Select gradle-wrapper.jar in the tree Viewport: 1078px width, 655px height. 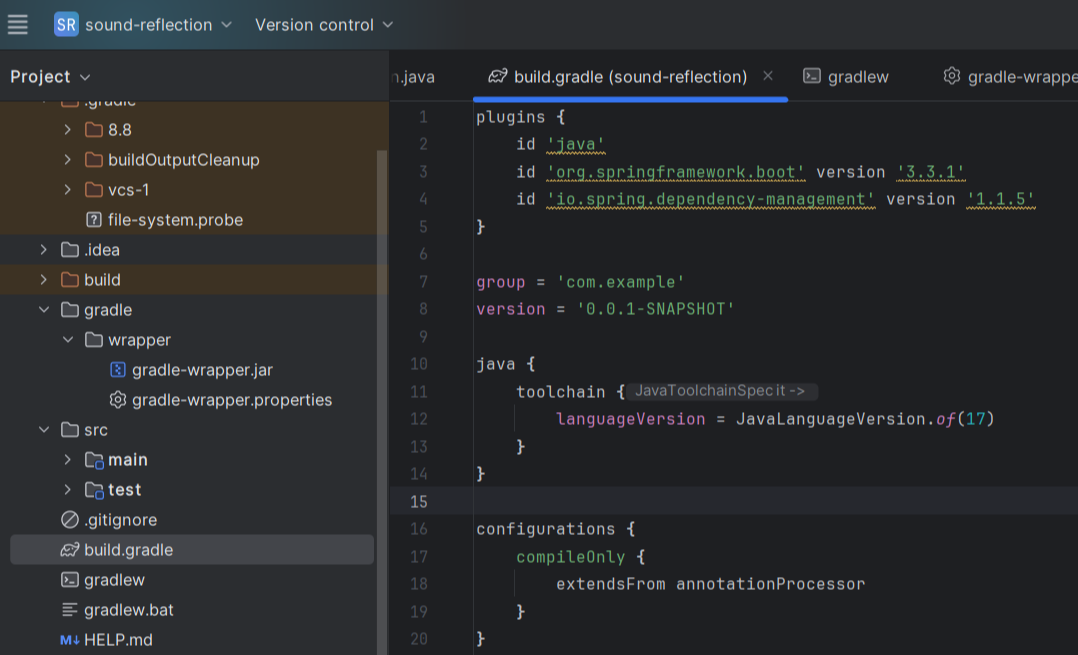(202, 370)
